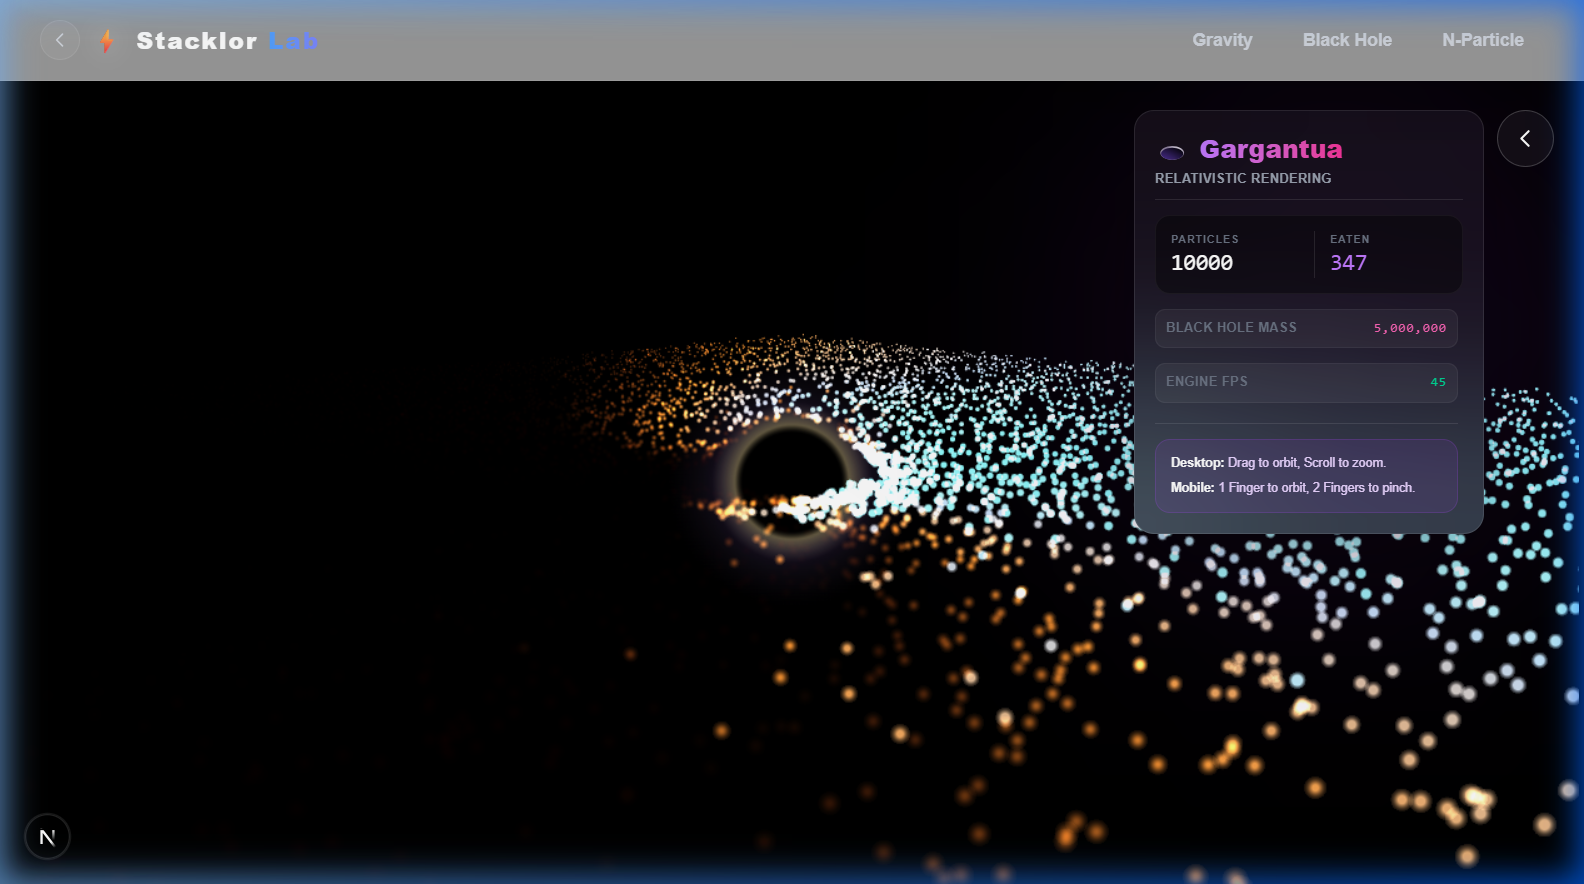
Task: Click the RELATIVISTIC RENDERING subtitle
Action: coord(1243,178)
